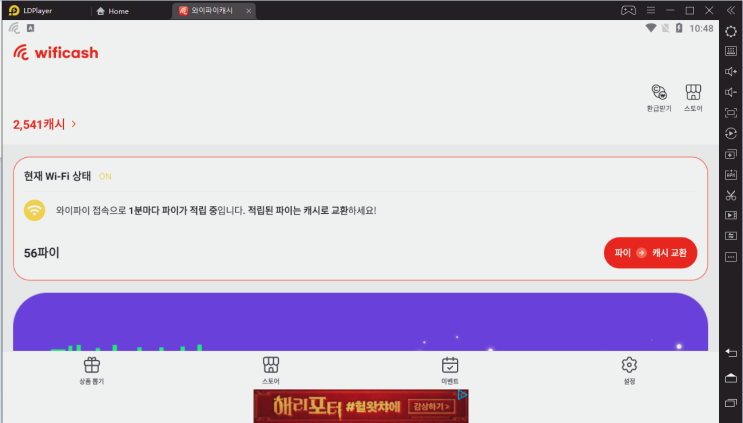
Task: Click the Android home button
Action: tap(731, 378)
